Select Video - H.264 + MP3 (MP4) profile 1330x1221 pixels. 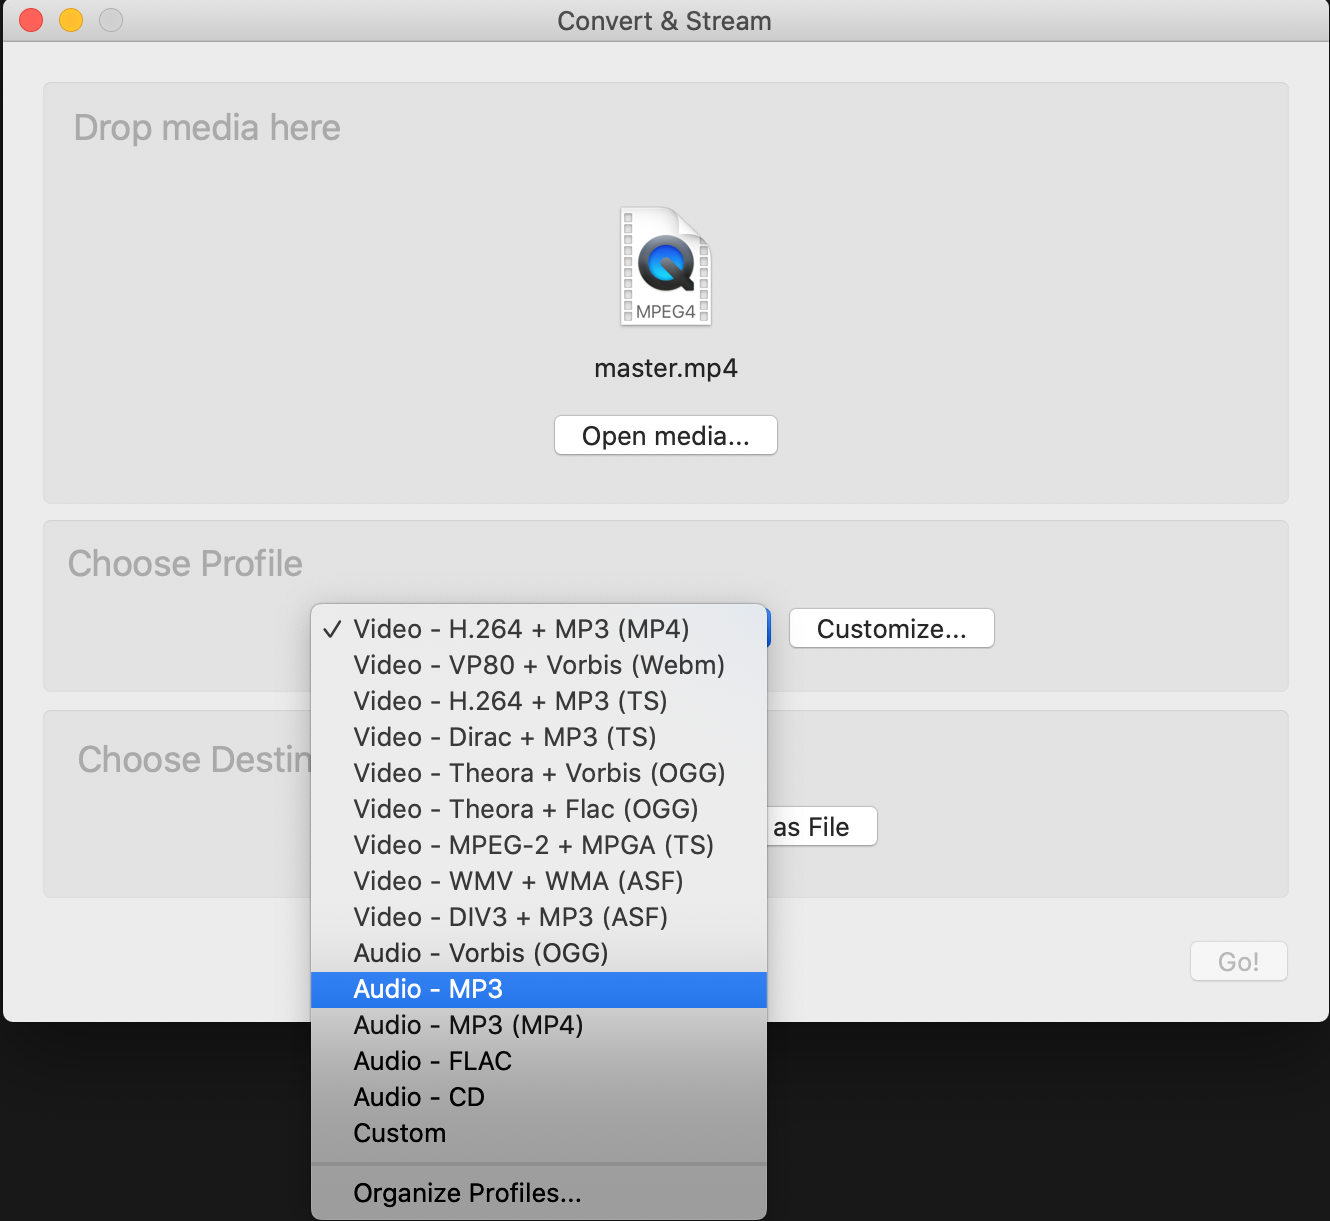pos(539,629)
